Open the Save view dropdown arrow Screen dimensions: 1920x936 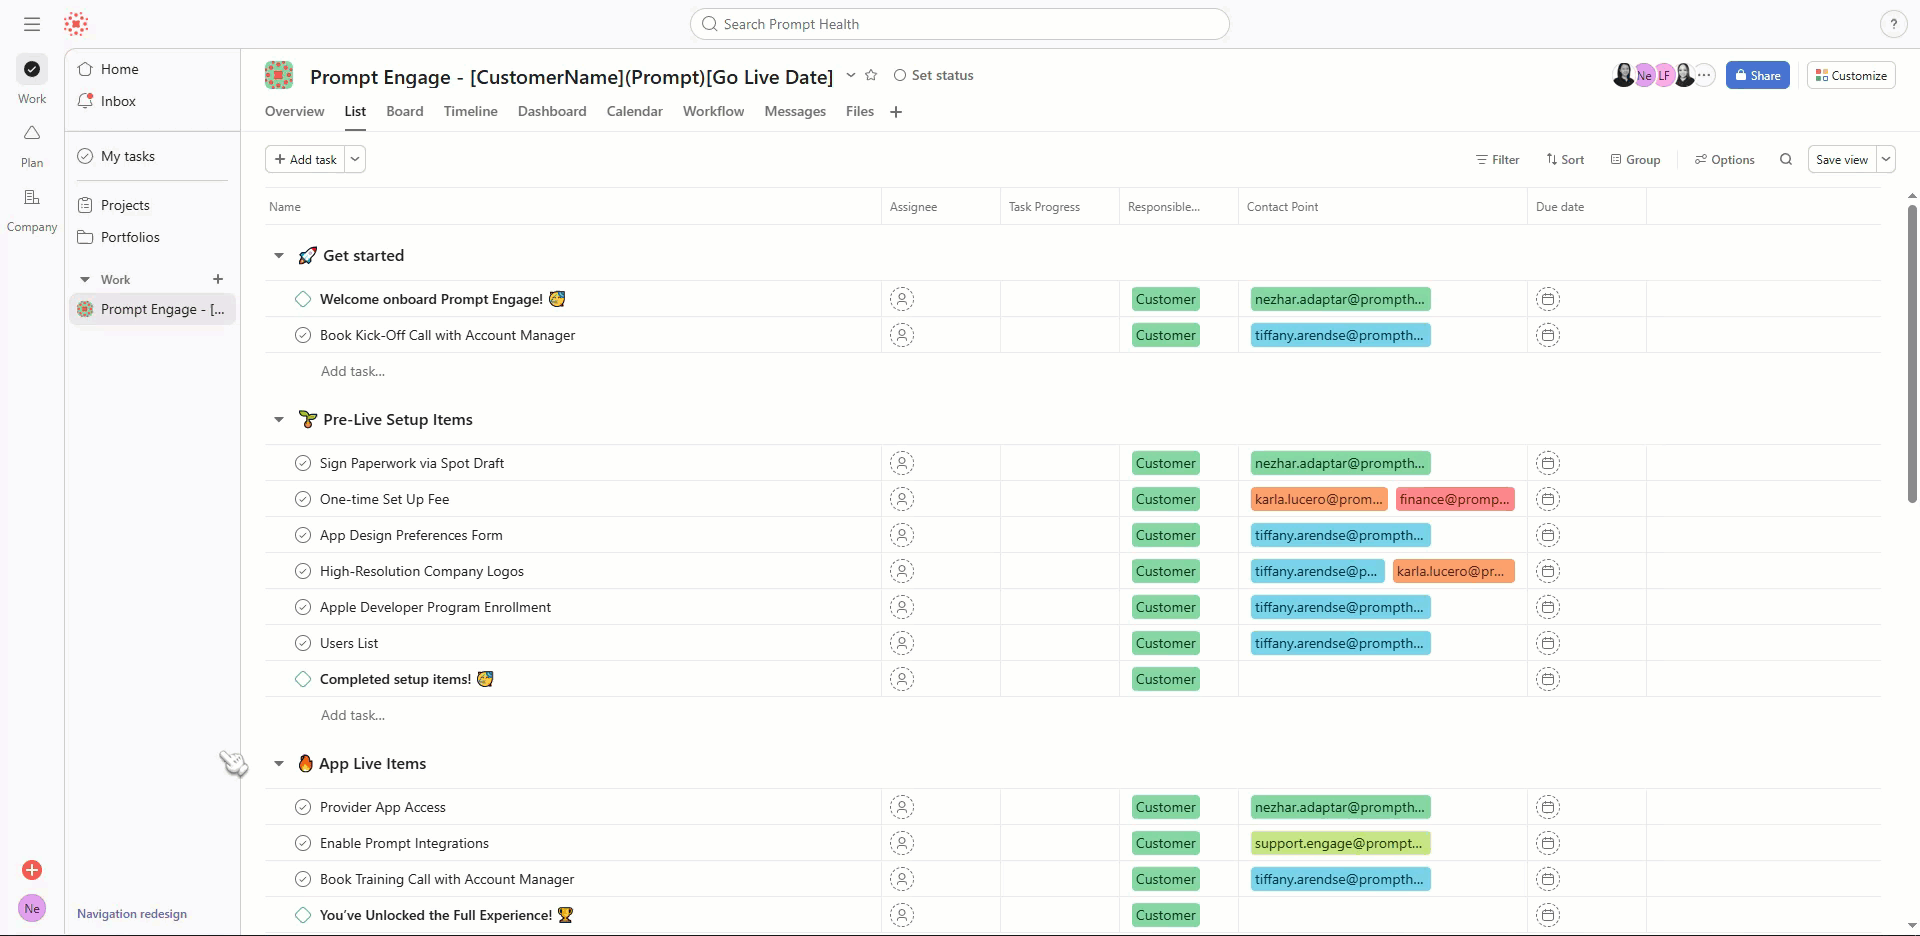click(x=1885, y=159)
